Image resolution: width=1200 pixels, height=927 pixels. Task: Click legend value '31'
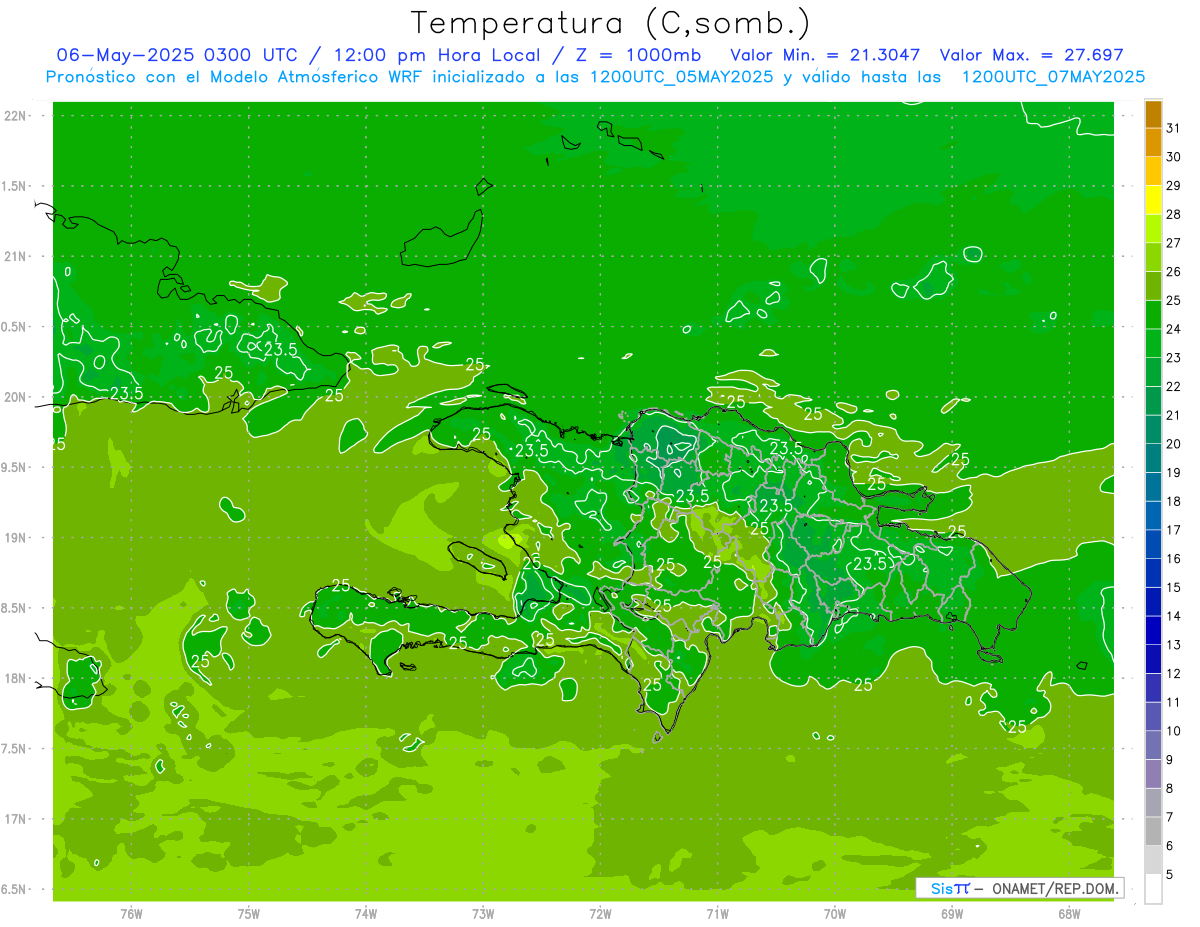(x=1173, y=128)
